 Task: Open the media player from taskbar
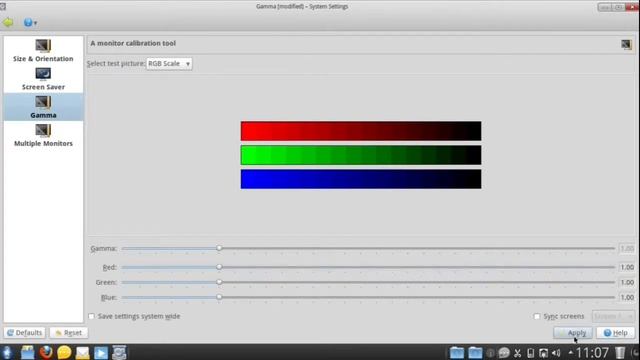pyautogui.click(x=101, y=352)
